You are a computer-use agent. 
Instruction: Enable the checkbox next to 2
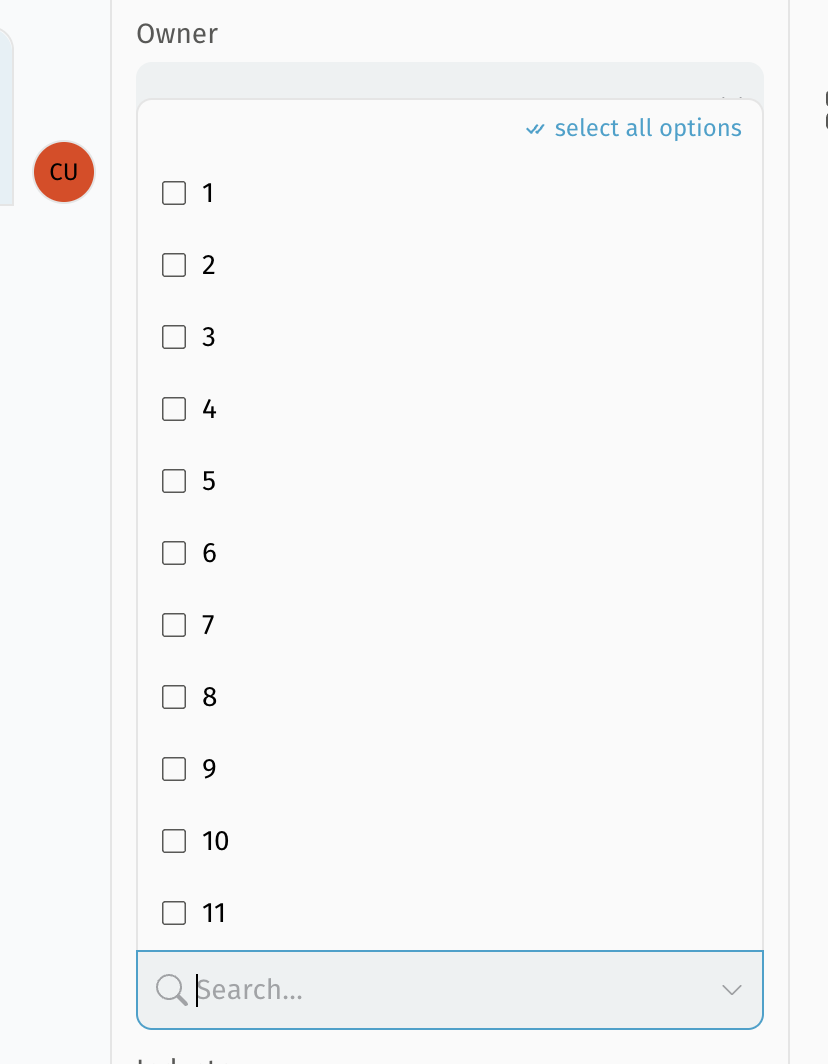pos(174,265)
